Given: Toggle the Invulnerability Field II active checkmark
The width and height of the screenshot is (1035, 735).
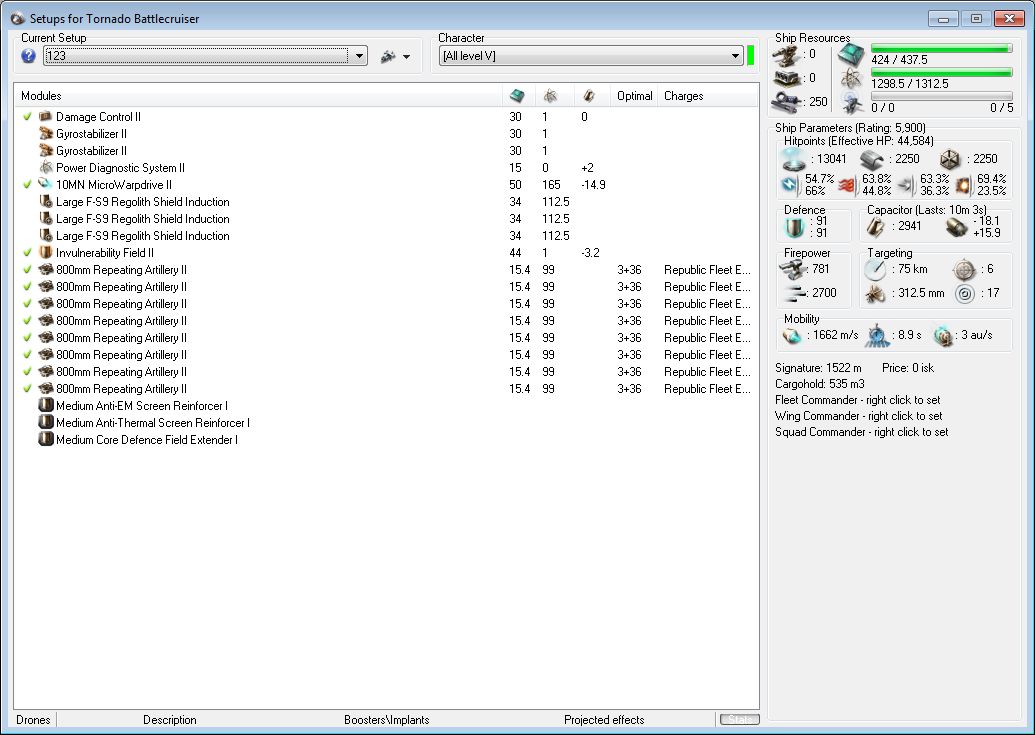Looking at the screenshot, I should click(x=27, y=253).
